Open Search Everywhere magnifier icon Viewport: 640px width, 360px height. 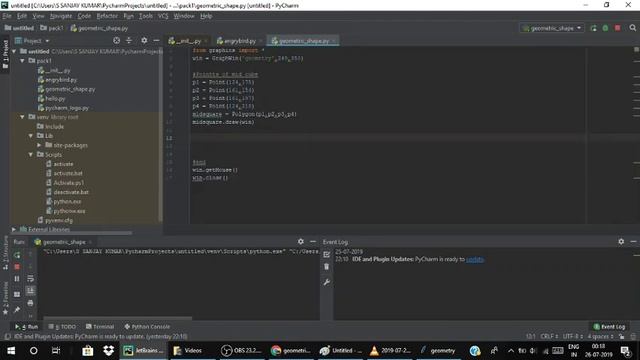point(633,28)
